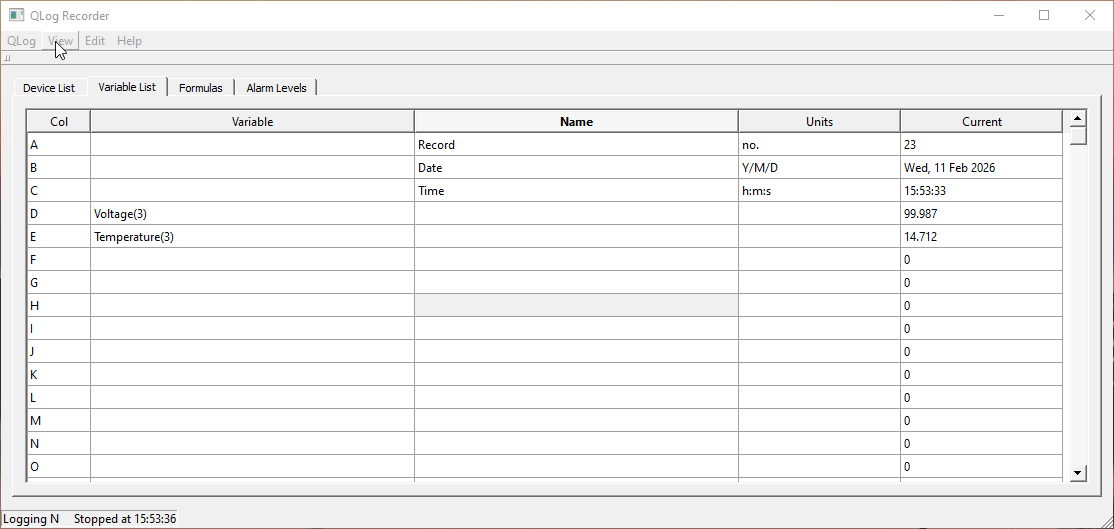1114x529 pixels.
Task: Select the Variable List tab
Action: click(x=127, y=87)
